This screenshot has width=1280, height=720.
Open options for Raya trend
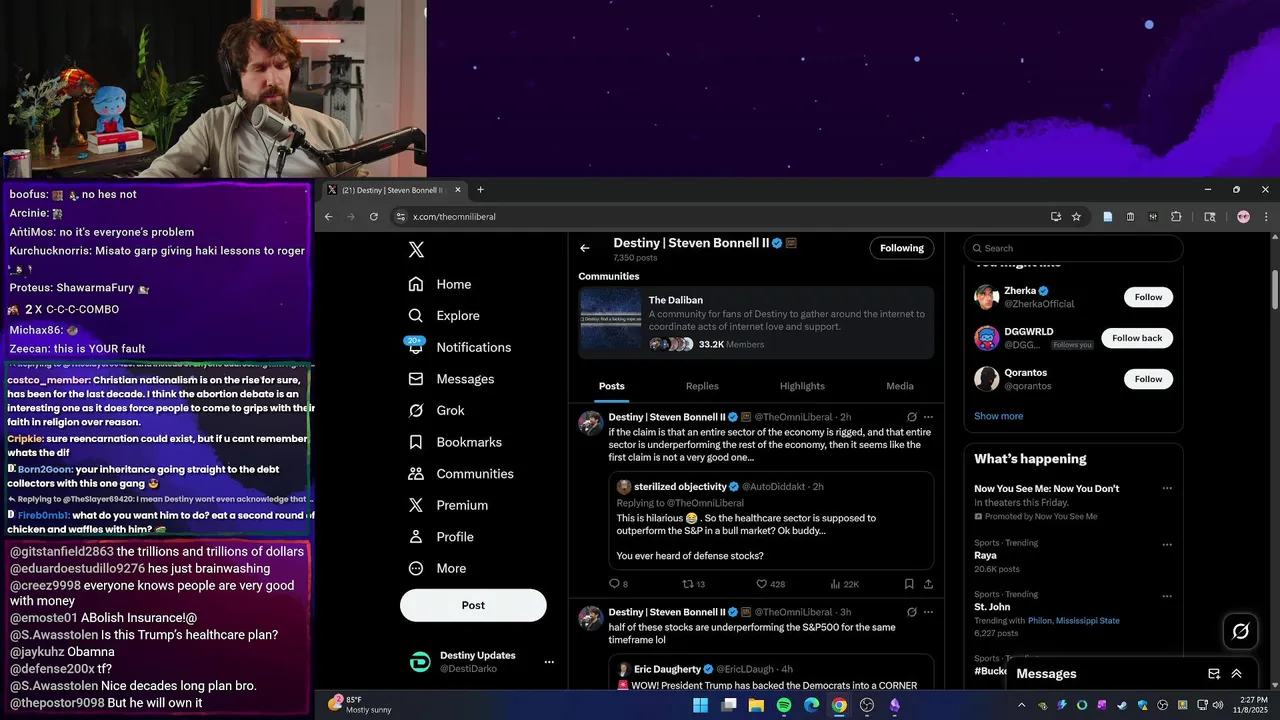pos(1167,545)
